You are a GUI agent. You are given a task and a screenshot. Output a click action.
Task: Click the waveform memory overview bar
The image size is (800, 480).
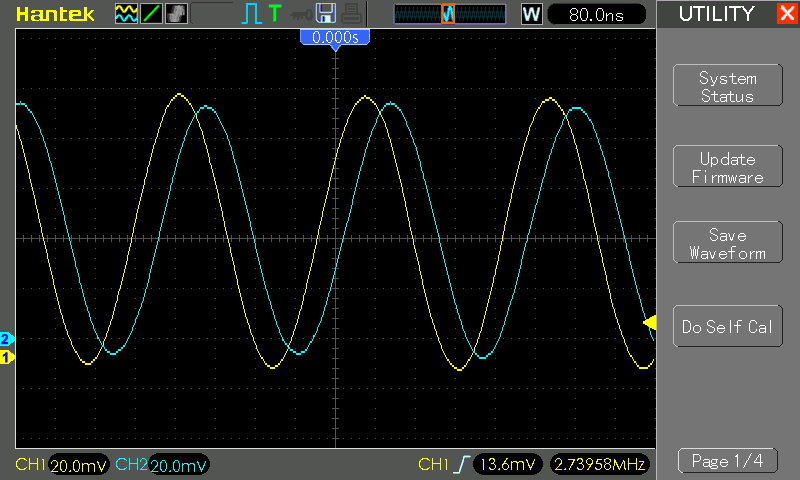(449, 14)
